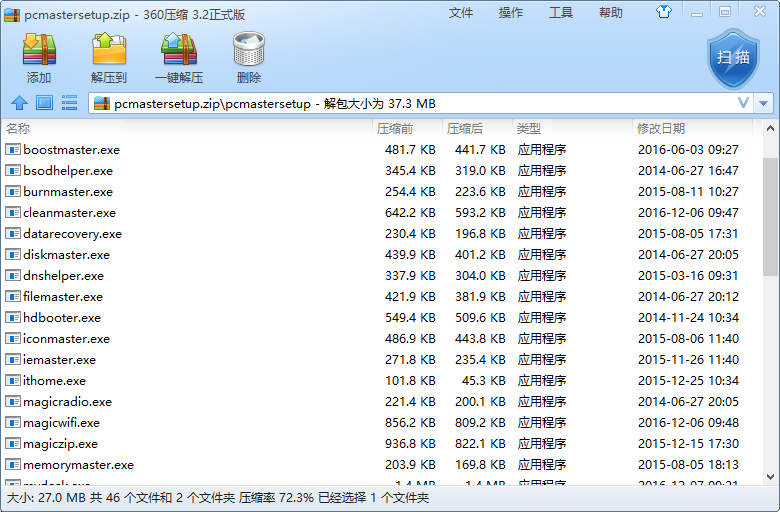Click the 一键解压 one-click extract icon
This screenshot has width=780, height=512.
click(179, 49)
